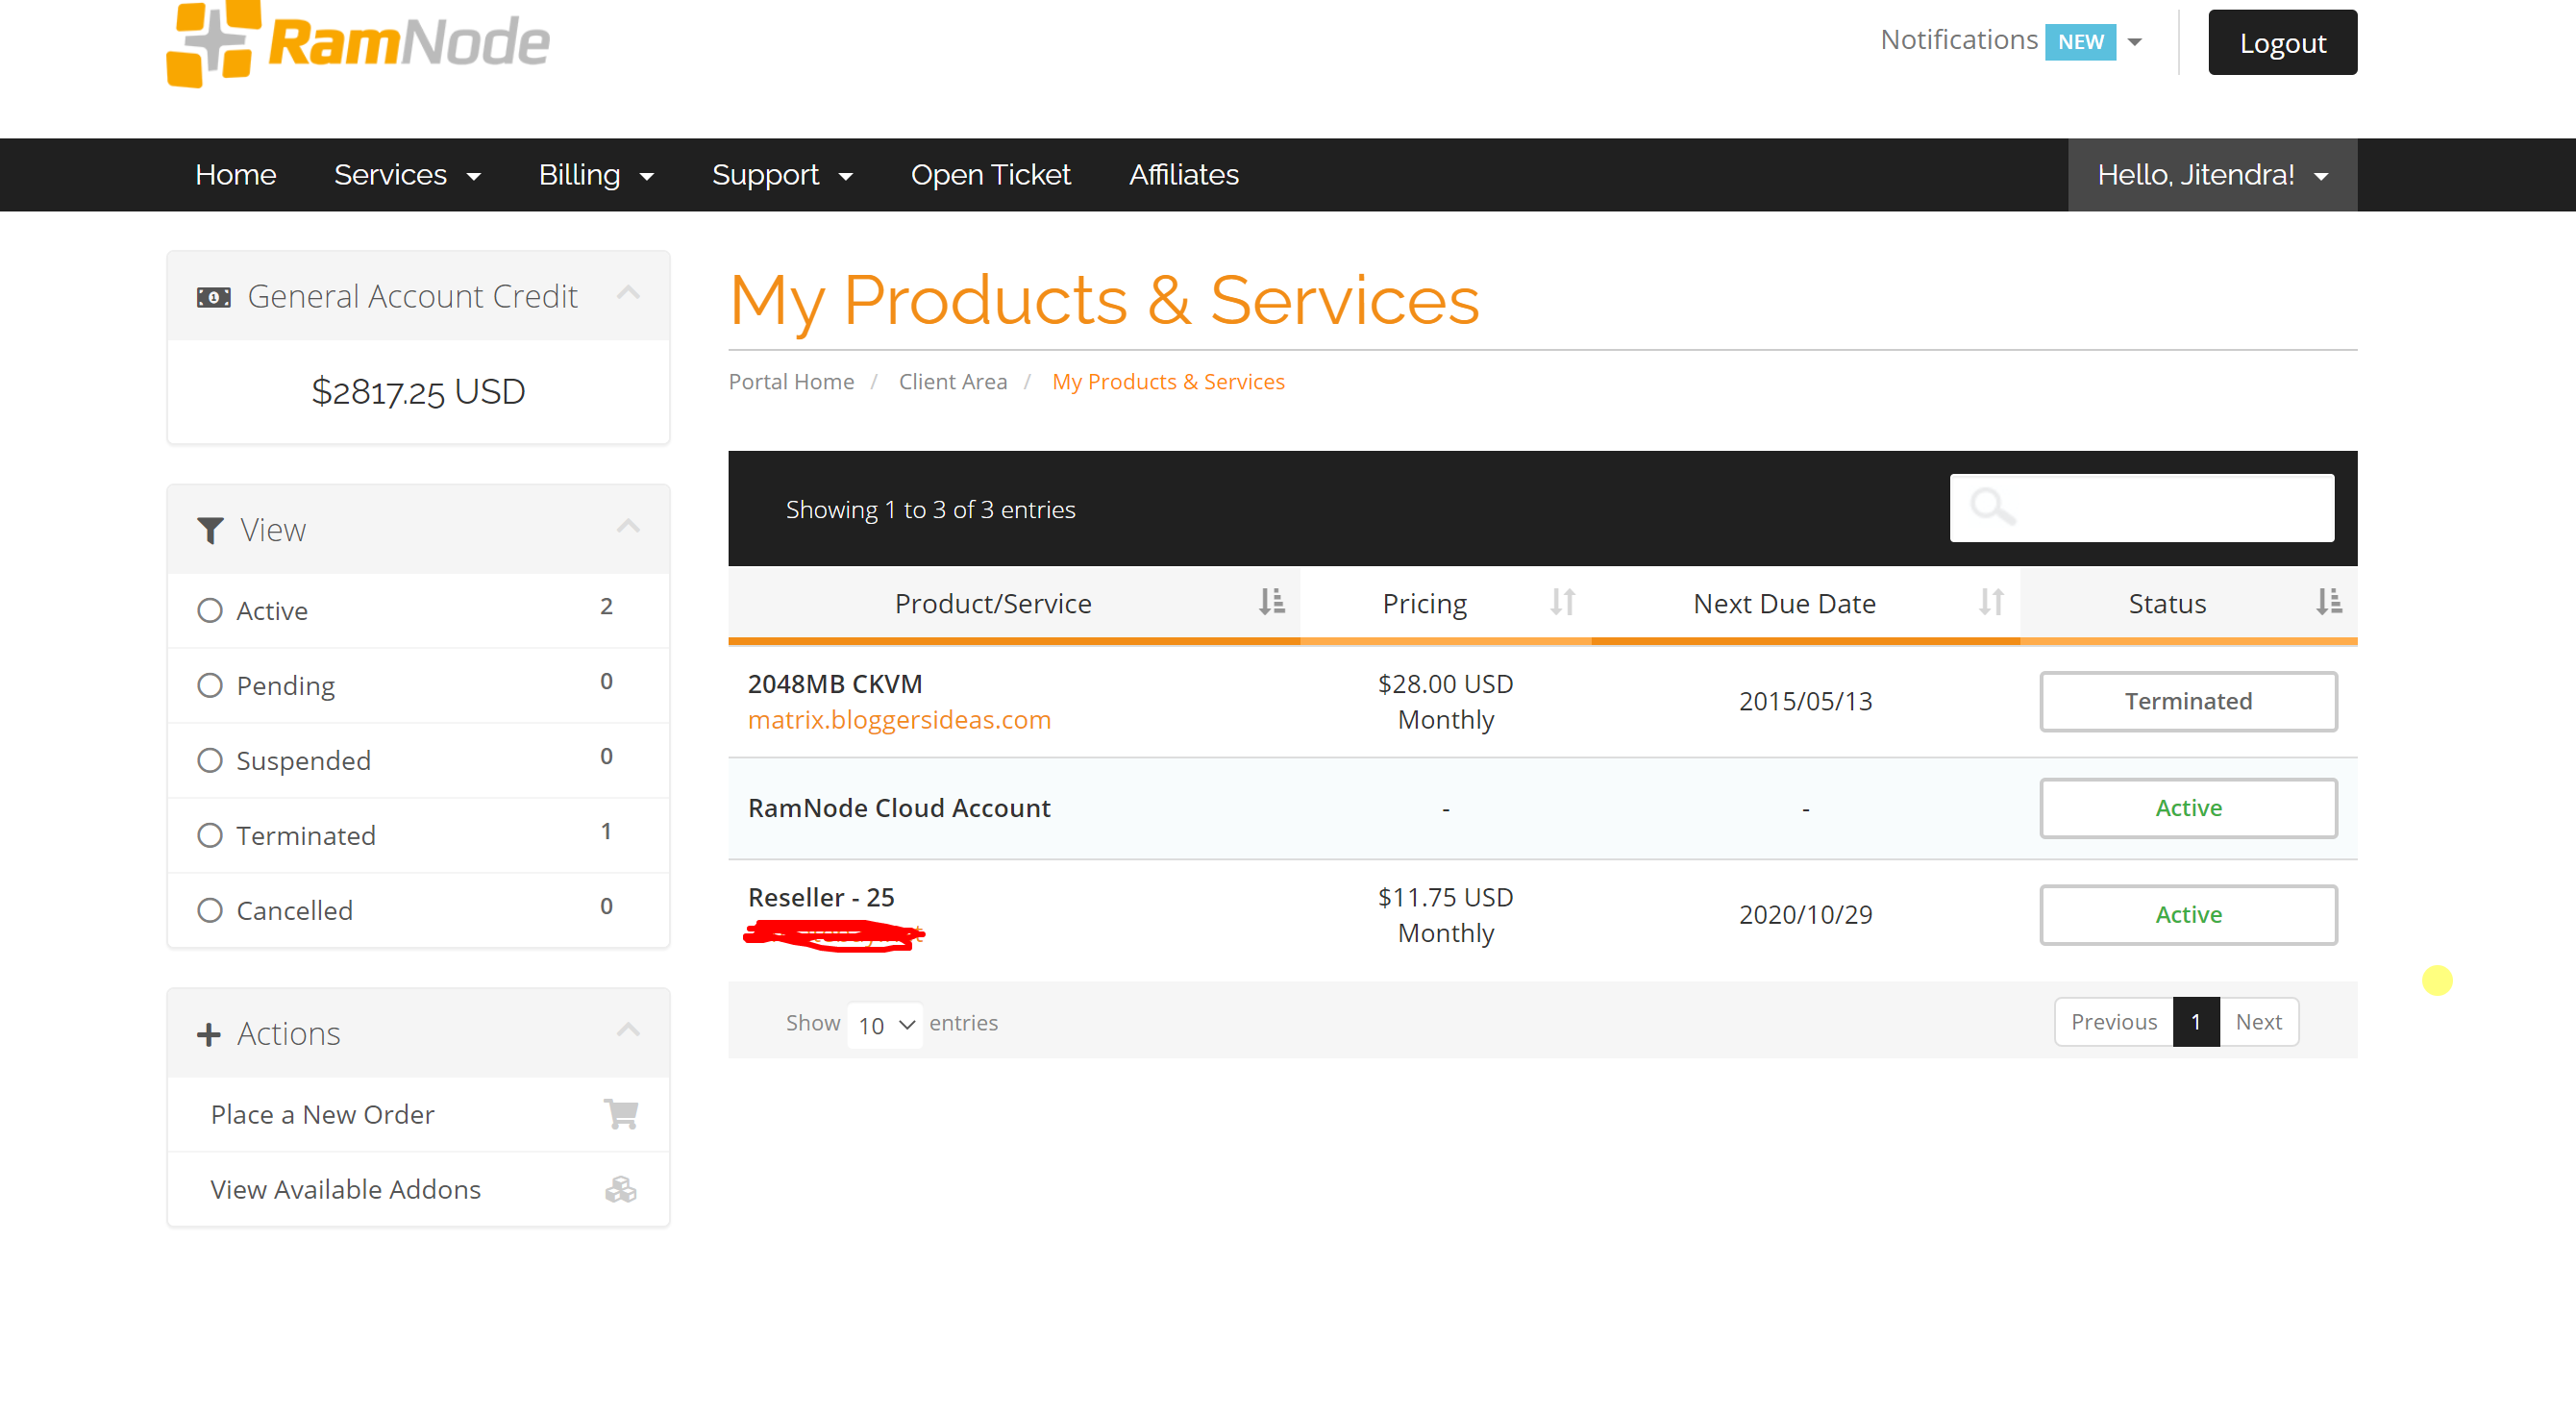This screenshot has height=1415, width=2576.
Task: Click the Affiliates menu tab
Action: pyautogui.click(x=1184, y=174)
